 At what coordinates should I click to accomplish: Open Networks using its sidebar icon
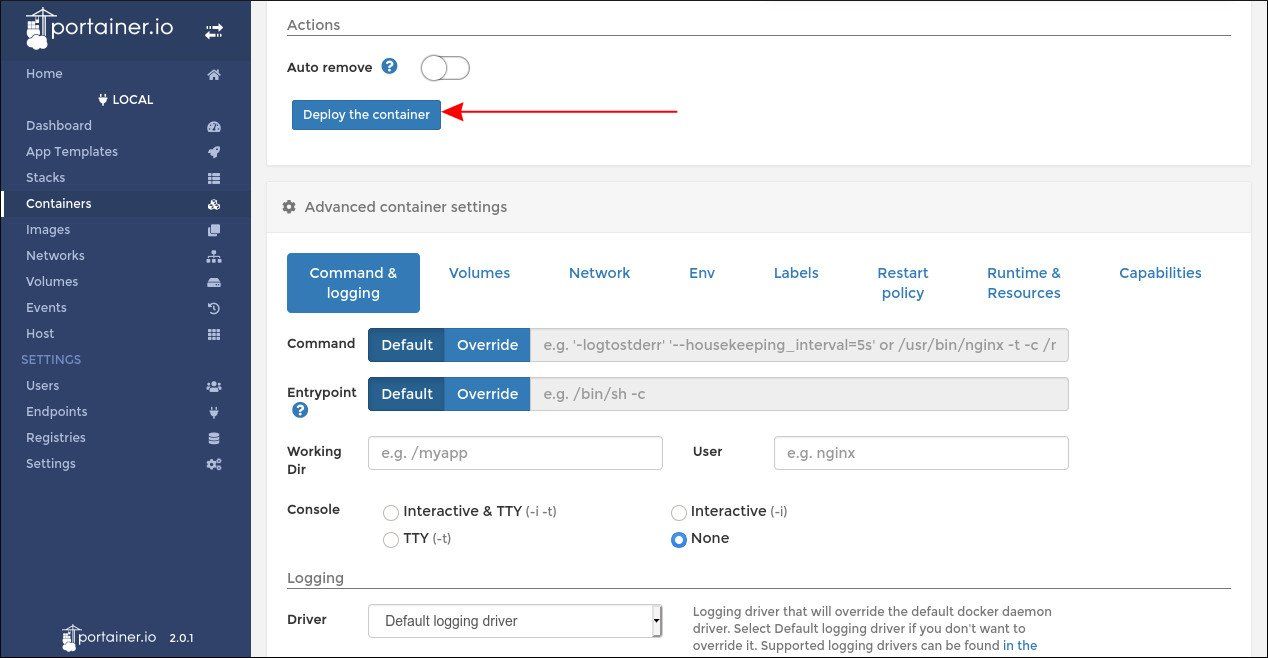[x=213, y=255]
